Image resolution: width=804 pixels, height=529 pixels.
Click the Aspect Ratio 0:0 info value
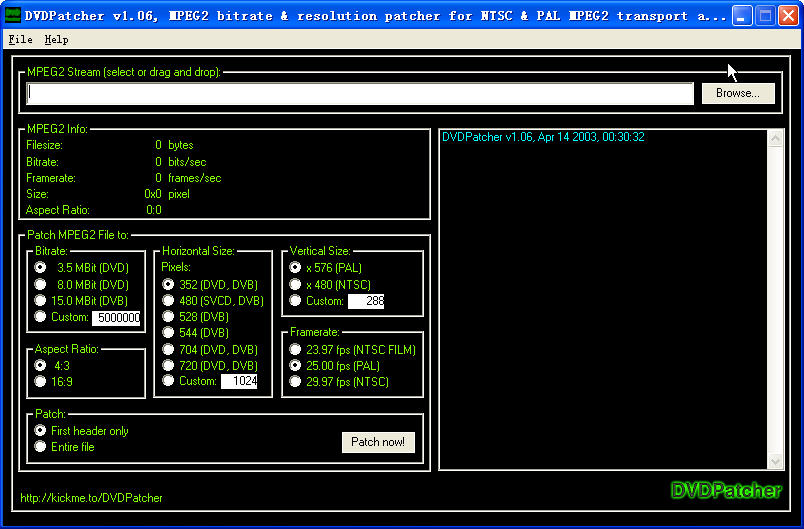[154, 210]
